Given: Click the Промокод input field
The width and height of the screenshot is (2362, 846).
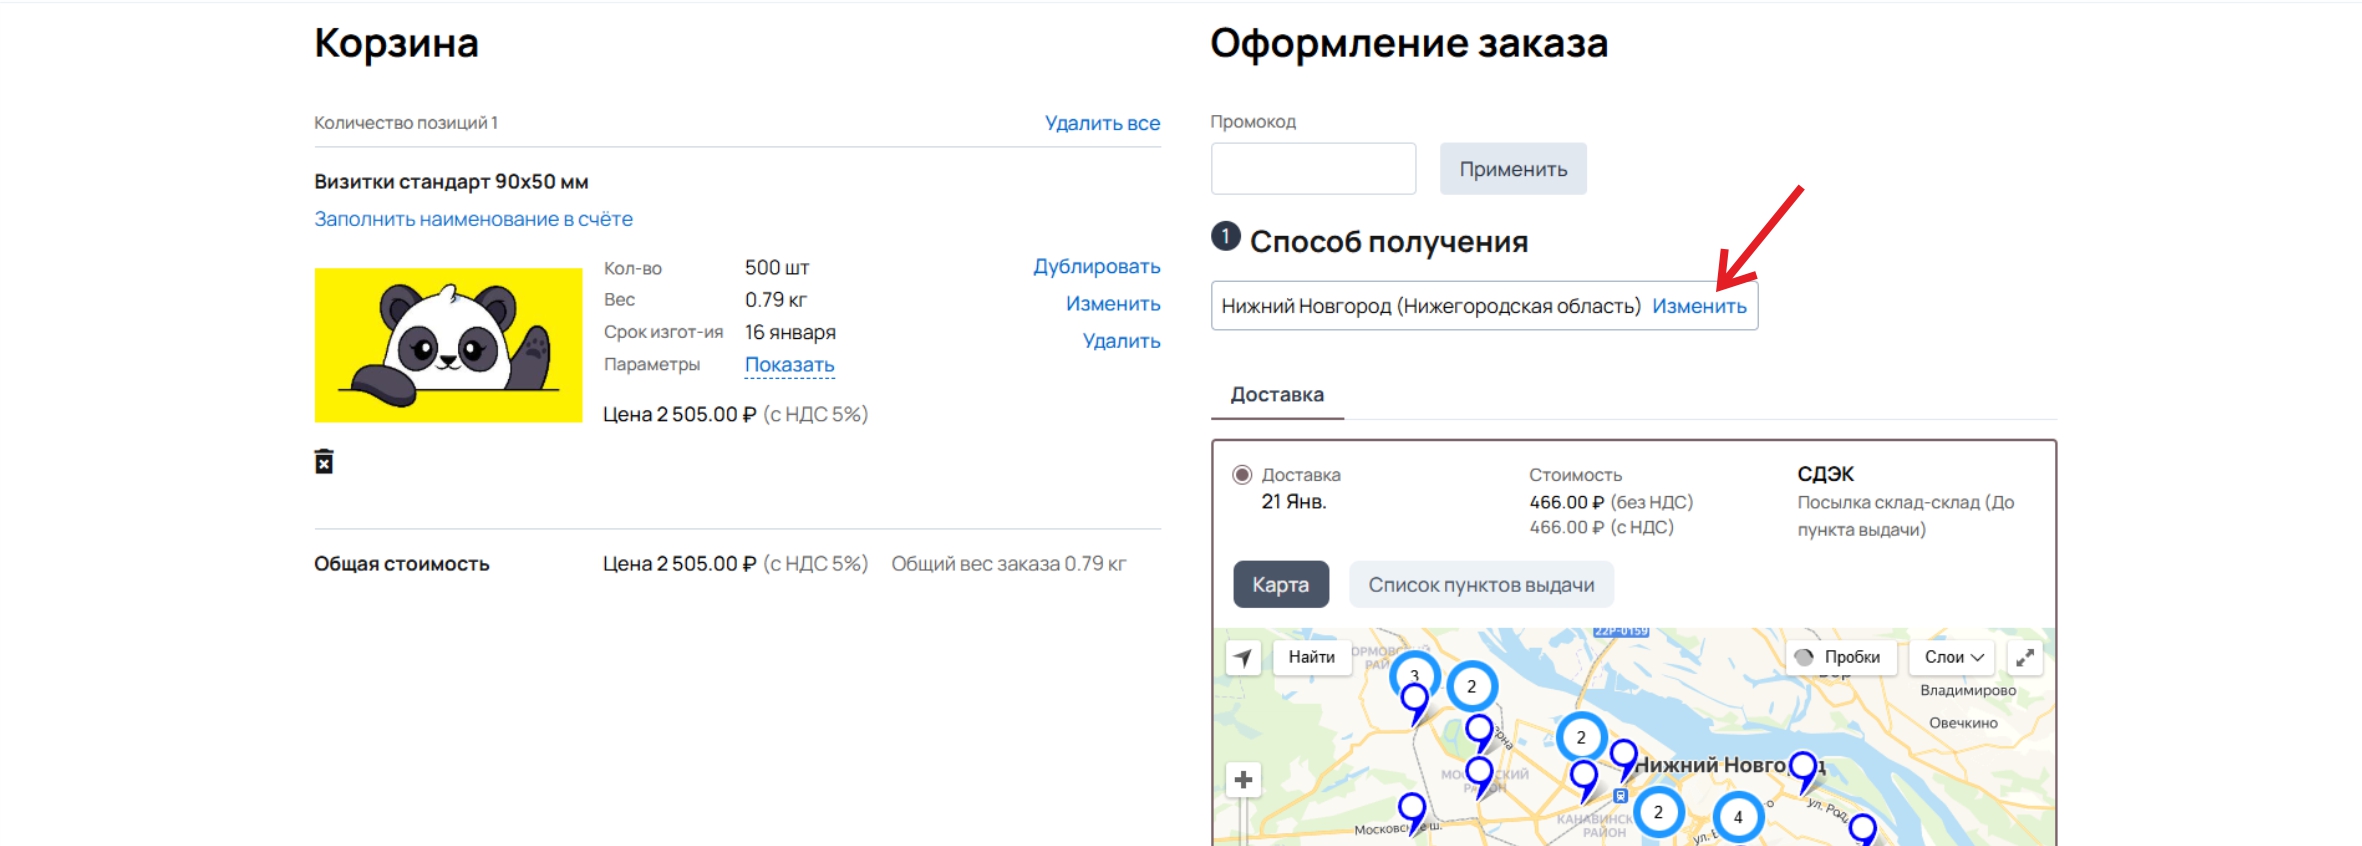Looking at the screenshot, I should (1313, 169).
